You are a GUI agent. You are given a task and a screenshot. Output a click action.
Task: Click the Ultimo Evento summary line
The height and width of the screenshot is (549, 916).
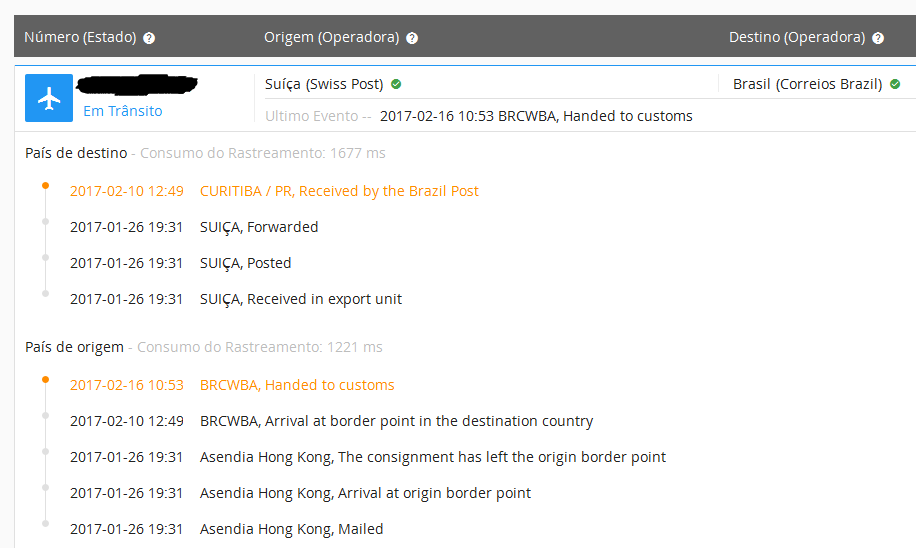[x=478, y=116]
